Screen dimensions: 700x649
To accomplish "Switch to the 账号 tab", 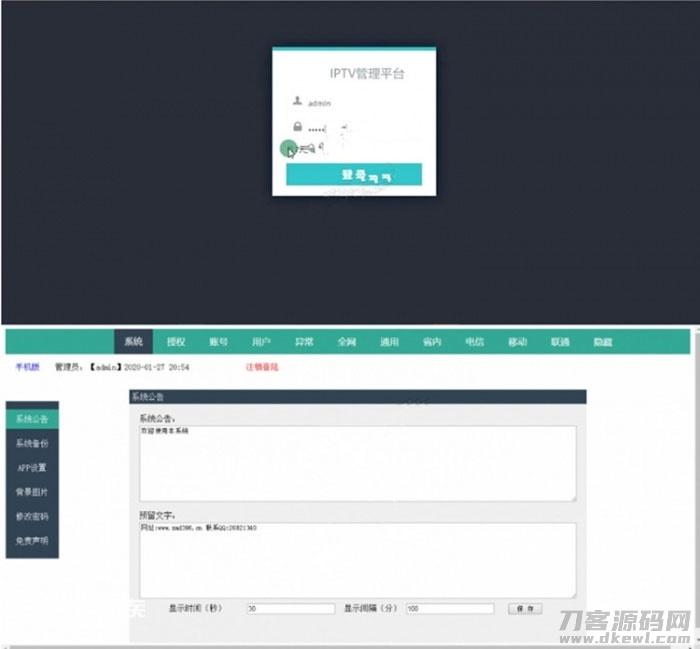I will [x=218, y=341].
